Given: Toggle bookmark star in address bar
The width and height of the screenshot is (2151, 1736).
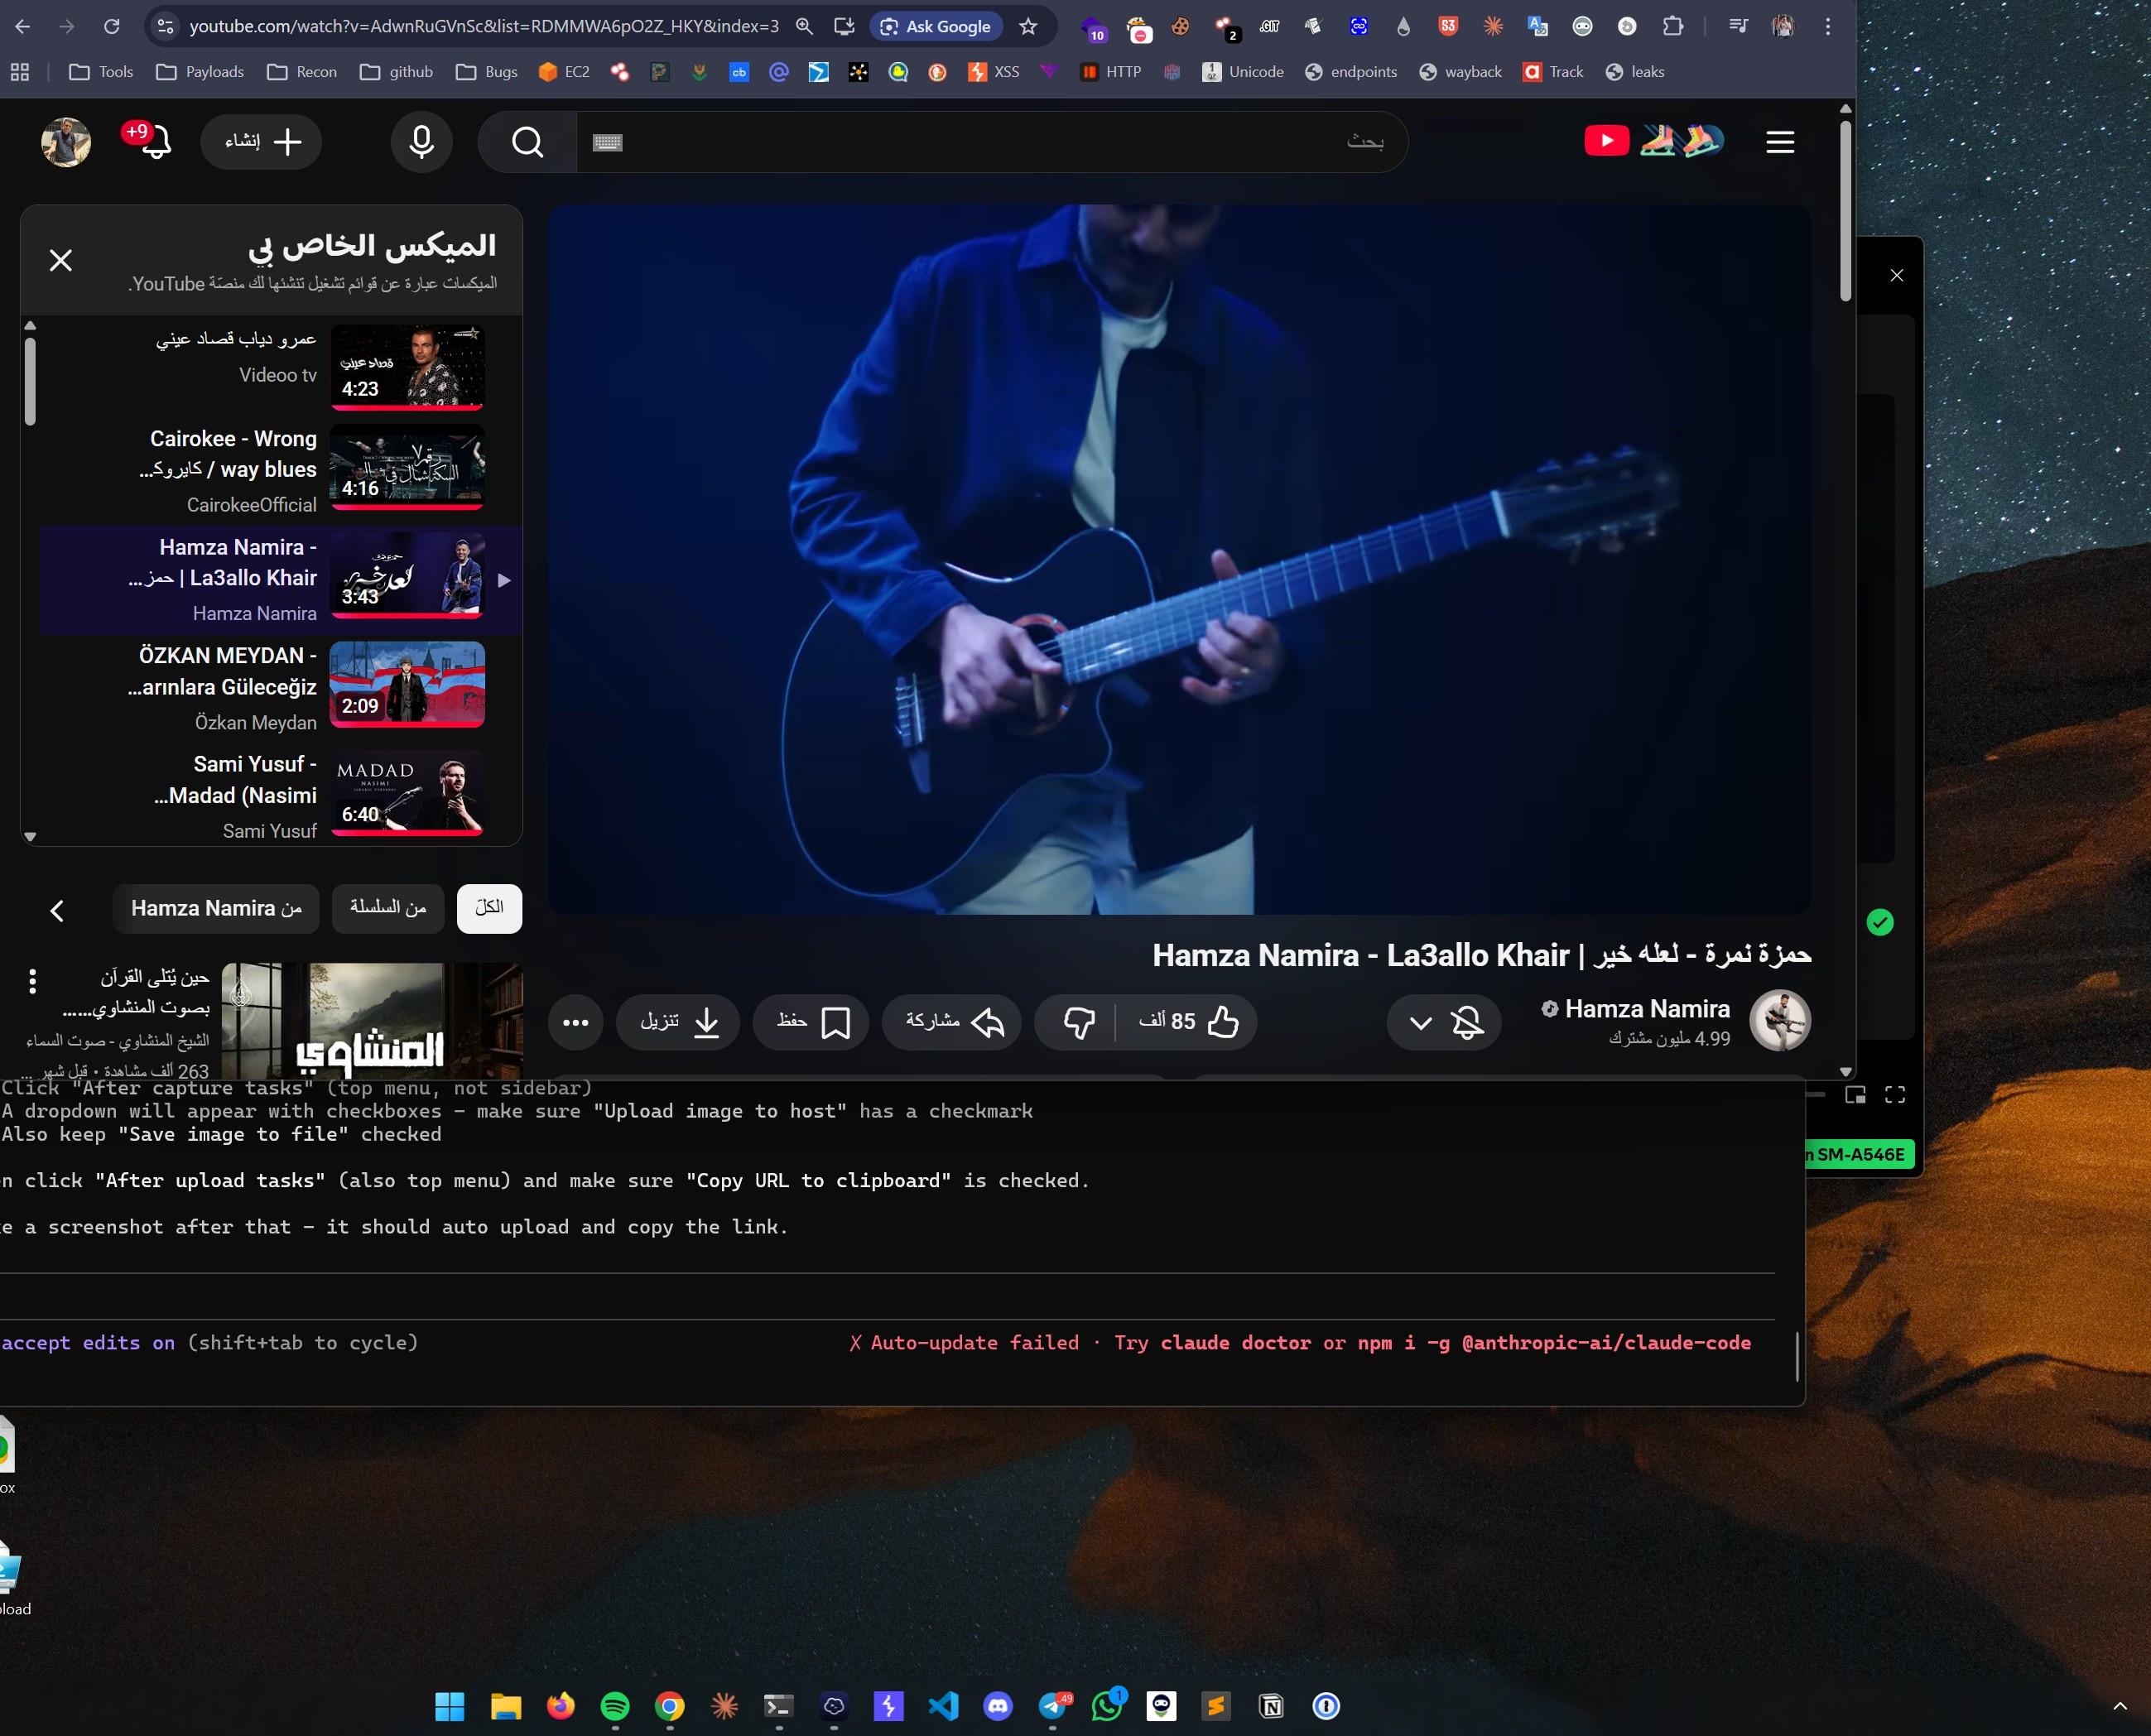Looking at the screenshot, I should tap(1028, 27).
